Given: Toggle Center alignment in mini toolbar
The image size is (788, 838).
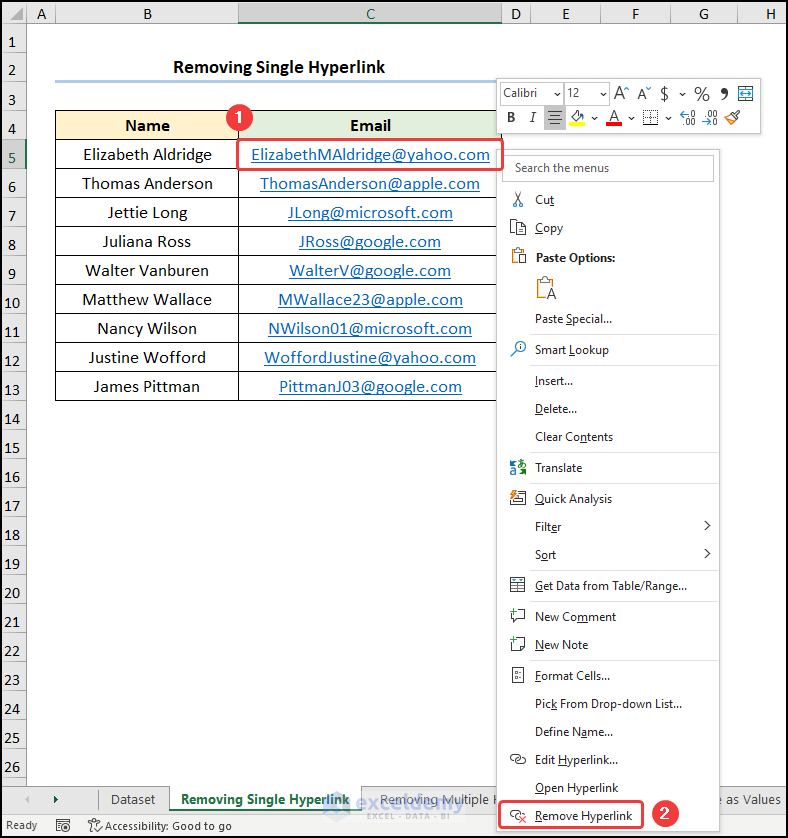Looking at the screenshot, I should [x=555, y=118].
